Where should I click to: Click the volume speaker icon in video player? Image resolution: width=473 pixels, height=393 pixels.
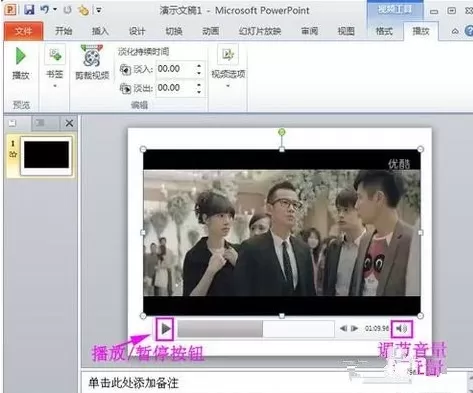tap(402, 329)
